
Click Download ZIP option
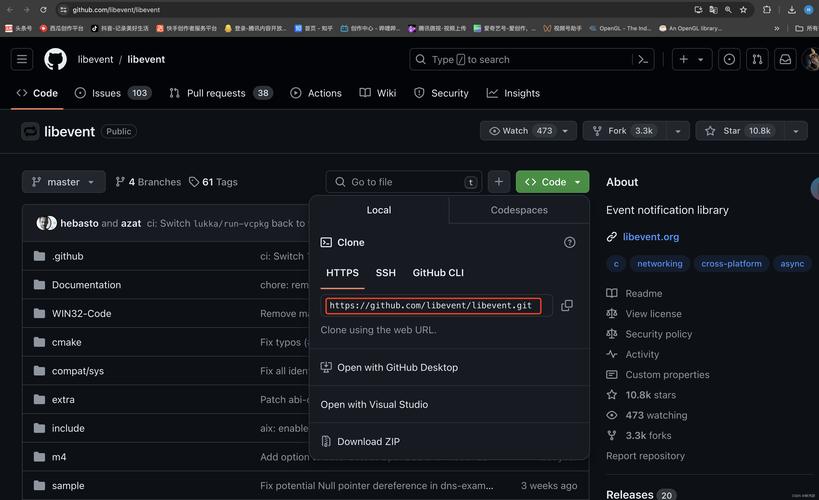tap(368, 441)
